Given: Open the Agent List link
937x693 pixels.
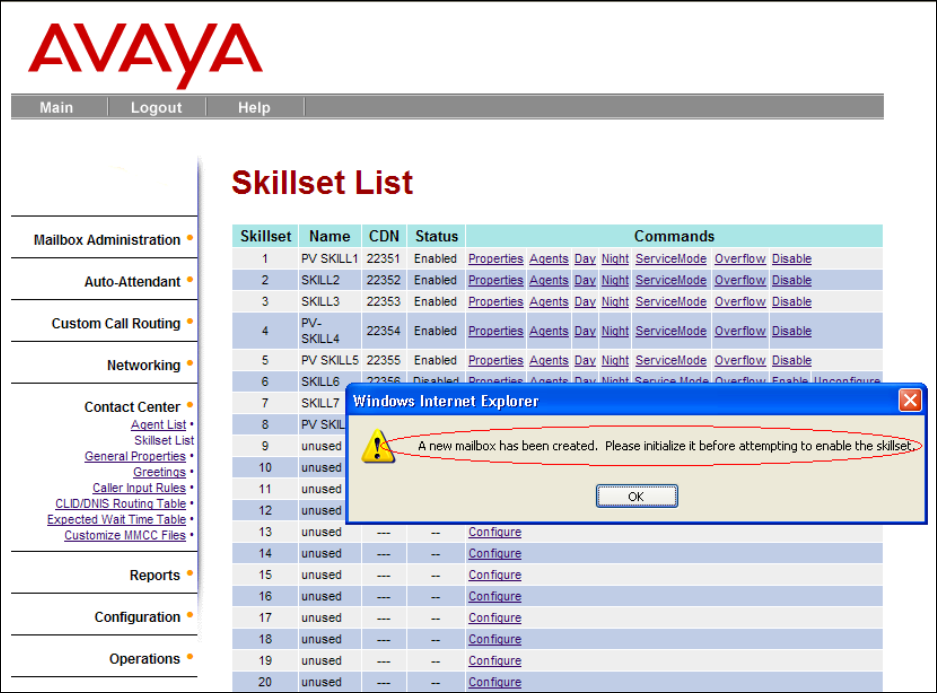Looking at the screenshot, I should click(158, 425).
